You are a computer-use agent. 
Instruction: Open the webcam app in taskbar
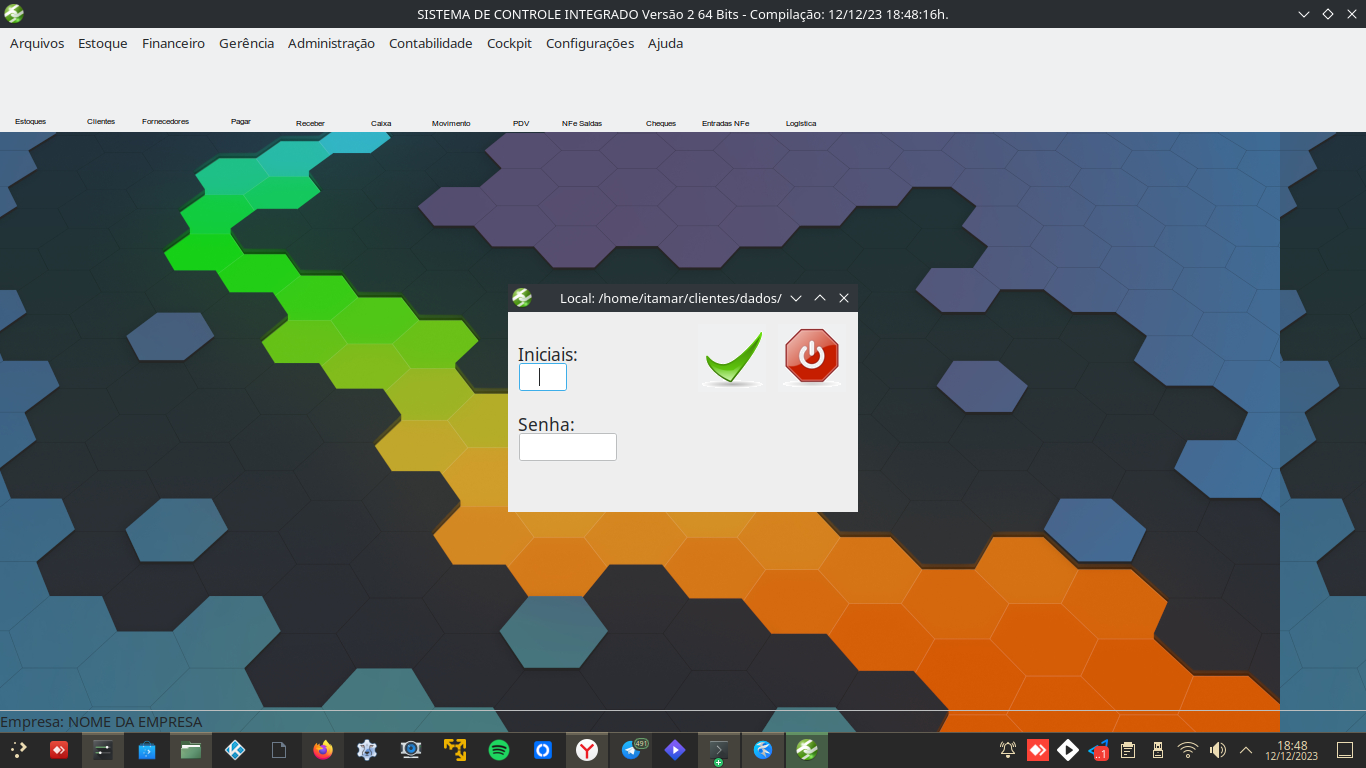(x=411, y=749)
